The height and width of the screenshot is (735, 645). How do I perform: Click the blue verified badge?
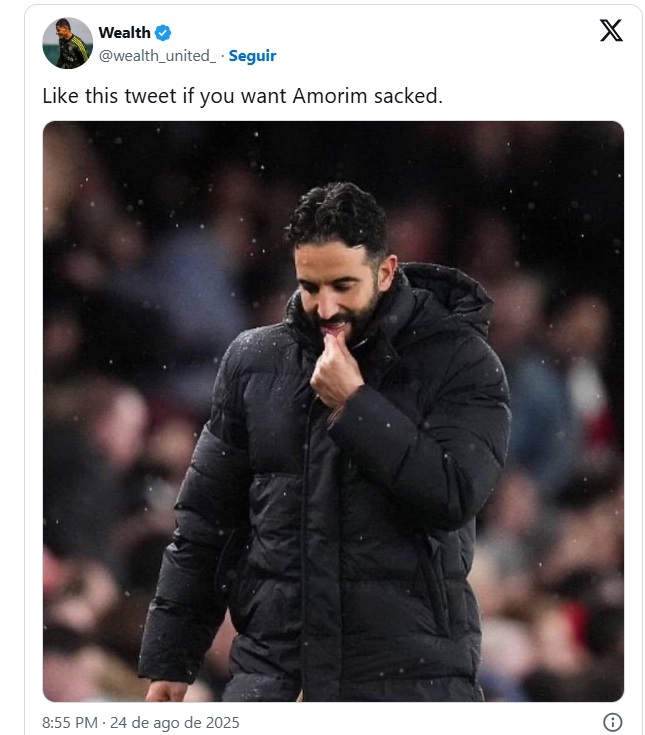(163, 34)
